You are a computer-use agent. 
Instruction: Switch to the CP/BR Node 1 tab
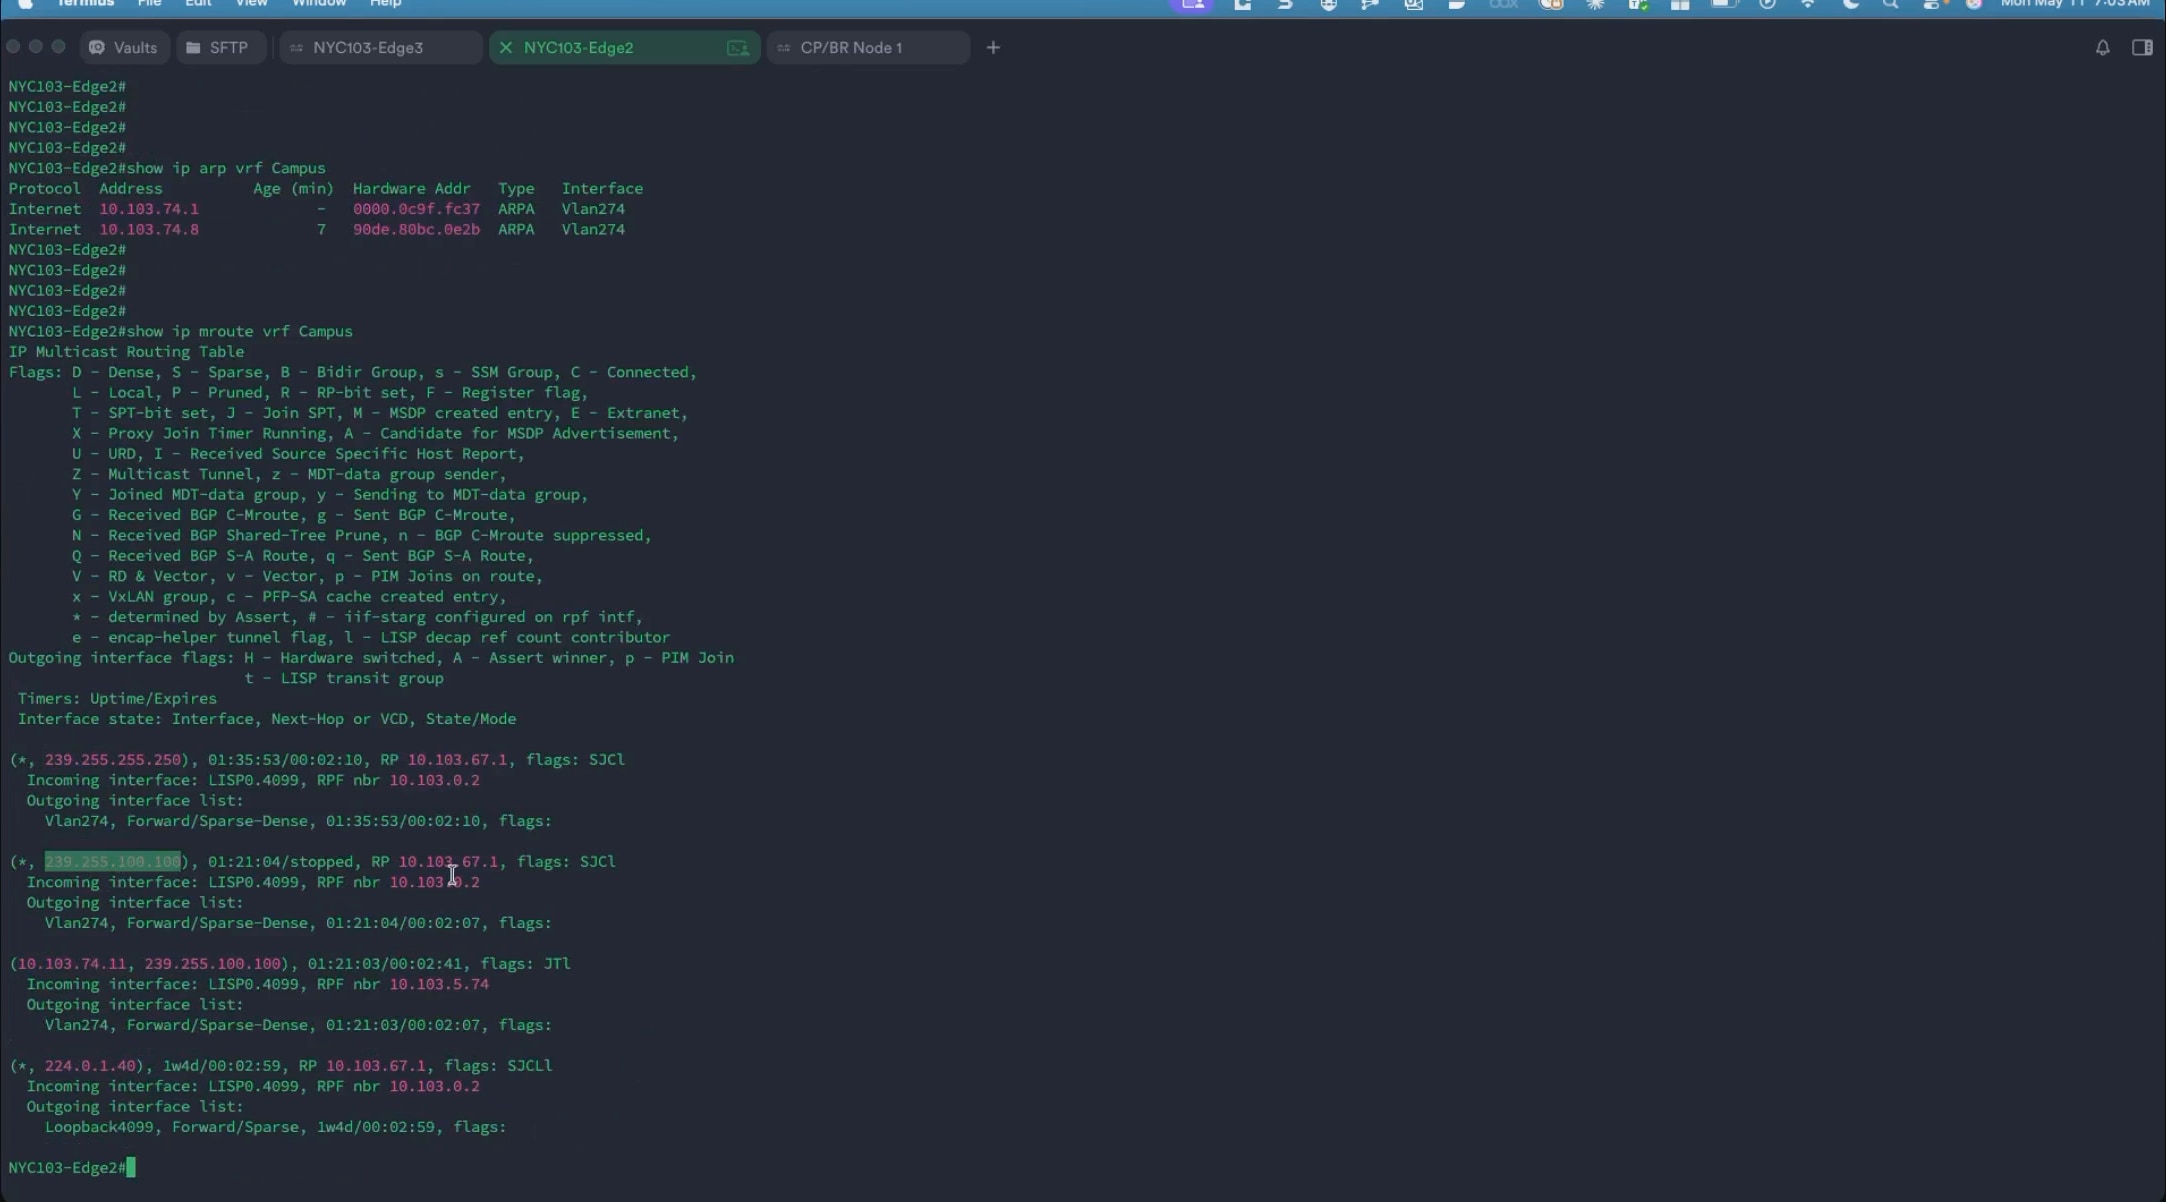[x=868, y=47]
